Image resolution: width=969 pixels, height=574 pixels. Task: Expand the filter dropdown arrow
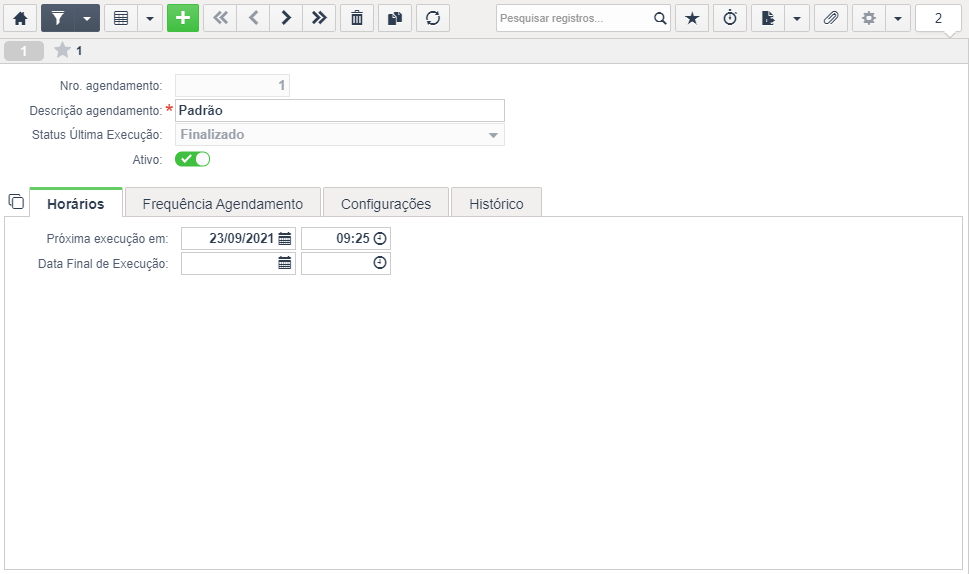(87, 19)
